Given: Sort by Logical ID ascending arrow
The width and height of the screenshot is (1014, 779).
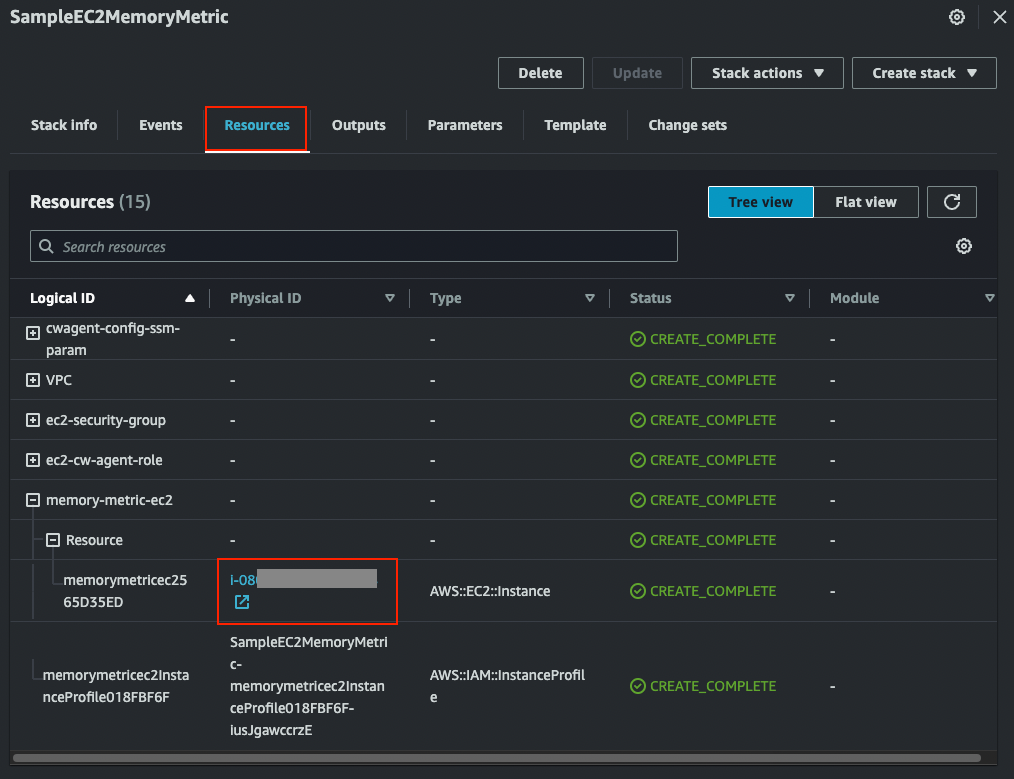Looking at the screenshot, I should [x=189, y=298].
